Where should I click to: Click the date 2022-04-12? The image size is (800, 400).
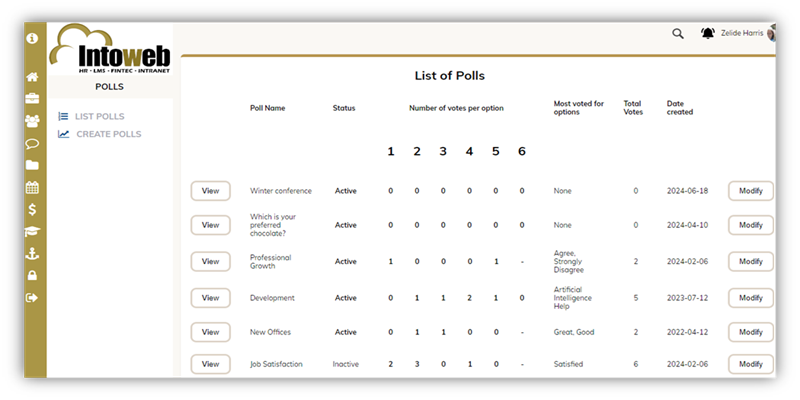[687, 332]
